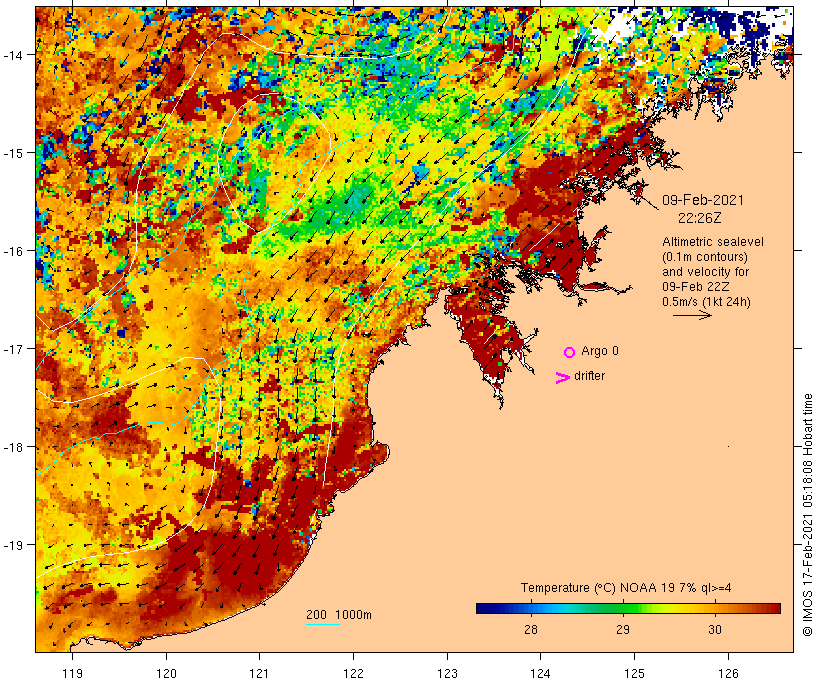
Task: Click the IMOS copyright timestamp text
Action: [x=807, y=515]
